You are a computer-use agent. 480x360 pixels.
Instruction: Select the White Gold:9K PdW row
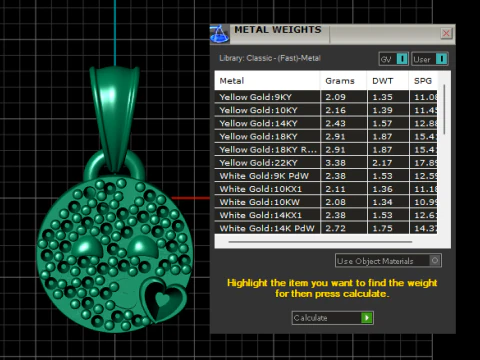[326, 176]
